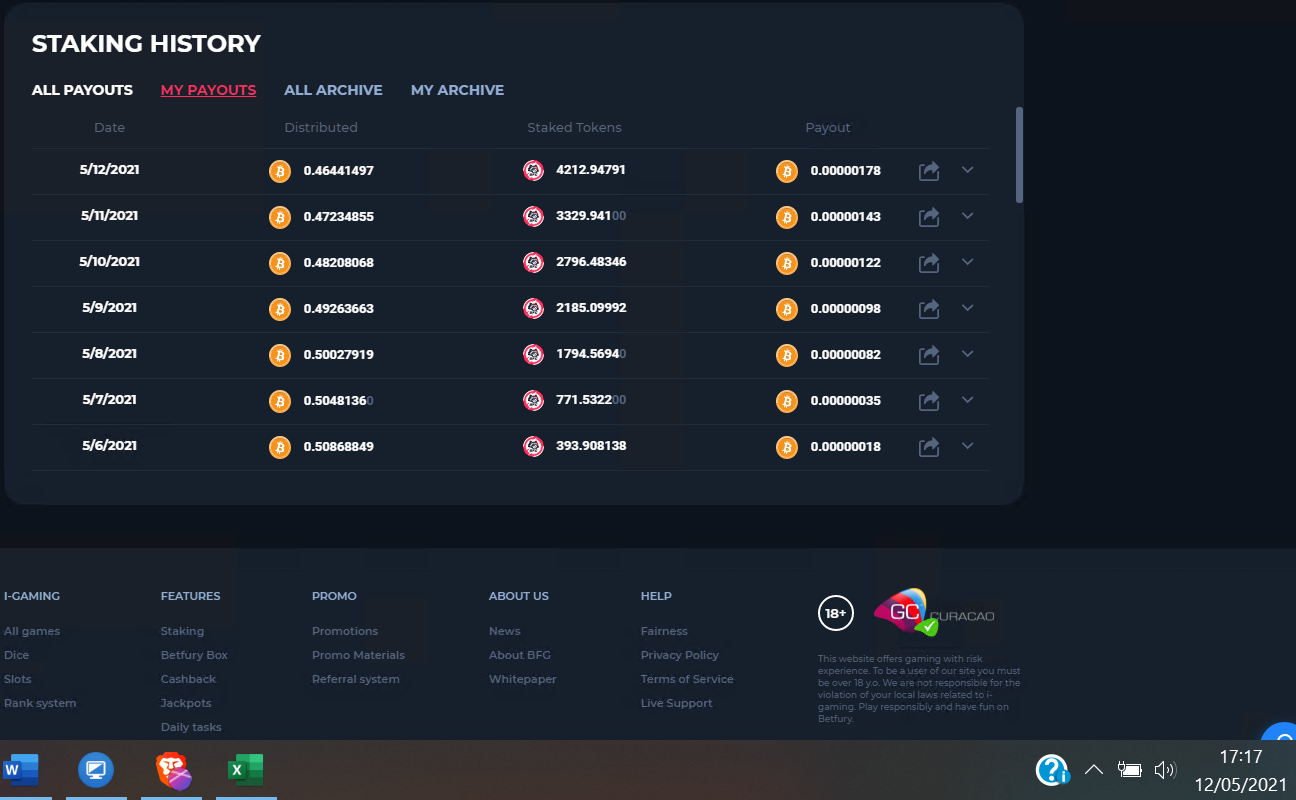Viewport: 1296px width, 800px height.
Task: Expand the 5/9/2021 payout row
Action: [x=967, y=308]
